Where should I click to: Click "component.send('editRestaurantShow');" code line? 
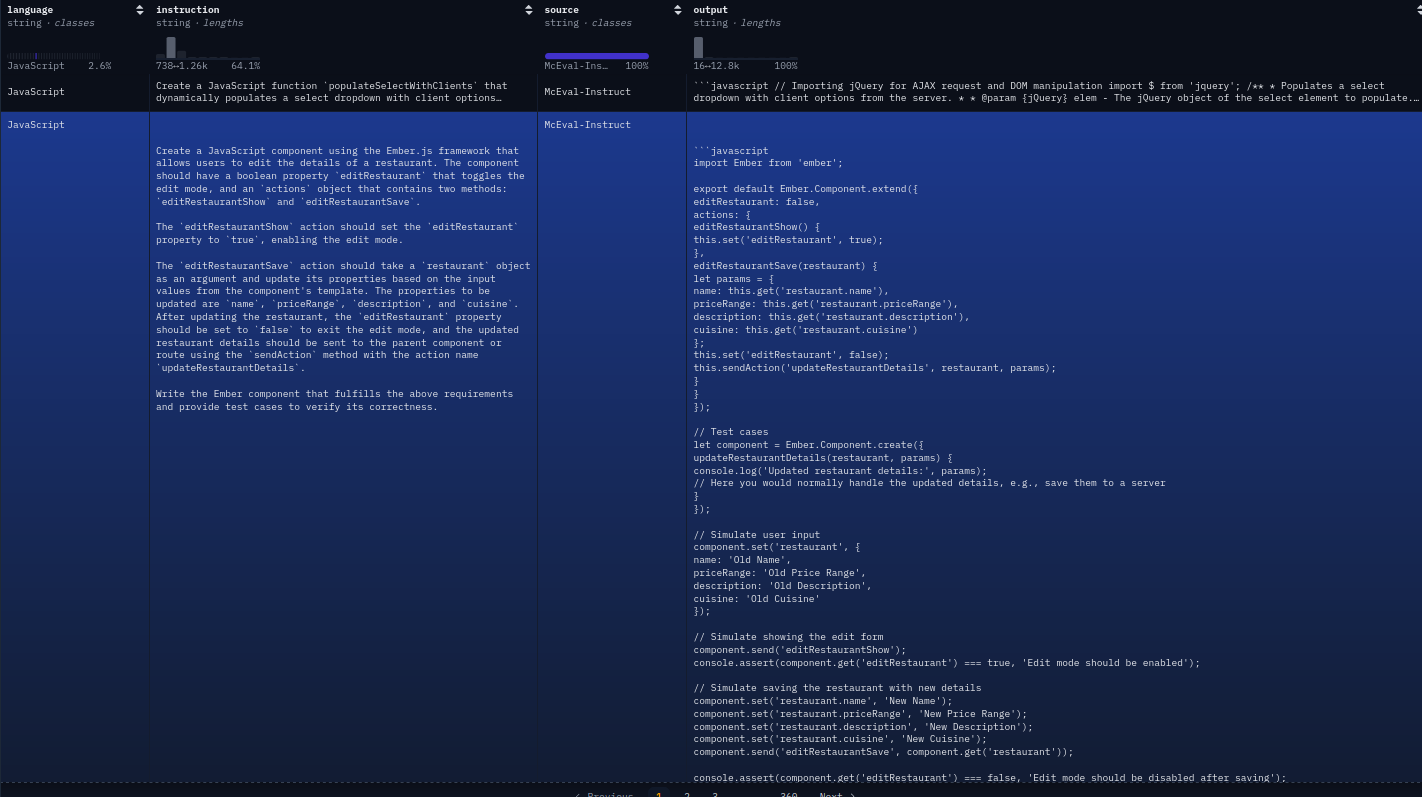point(799,650)
